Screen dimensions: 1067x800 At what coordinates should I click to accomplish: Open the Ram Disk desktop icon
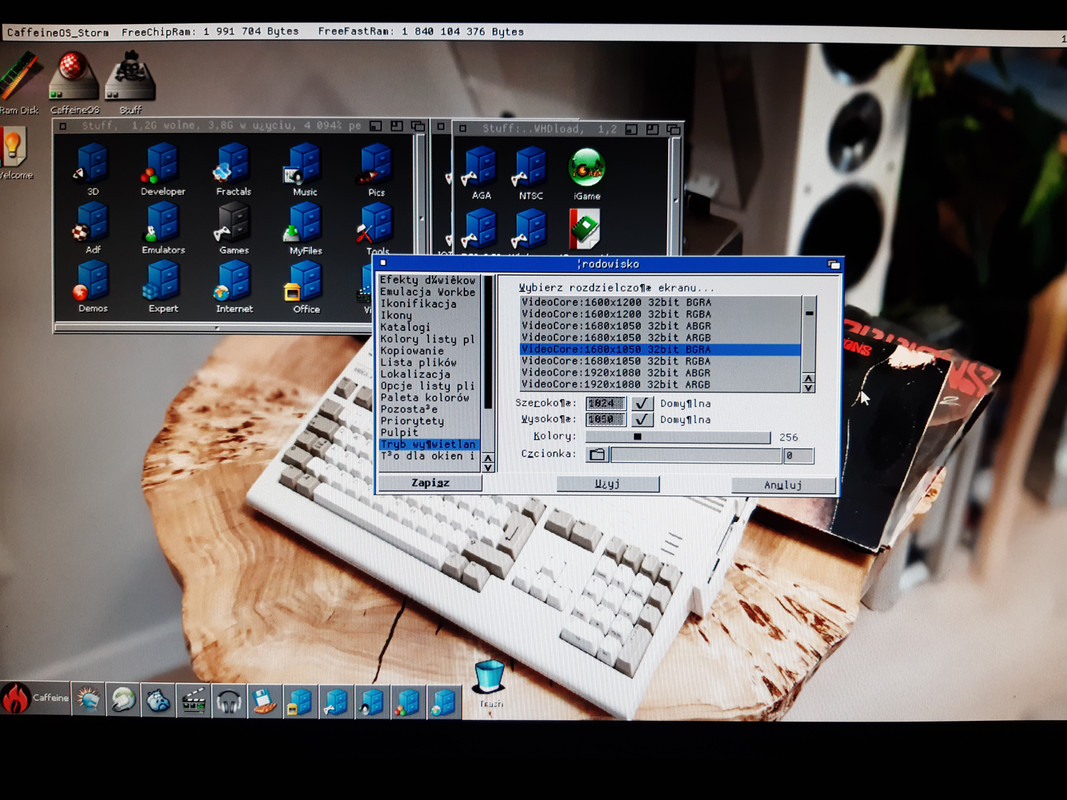18,76
